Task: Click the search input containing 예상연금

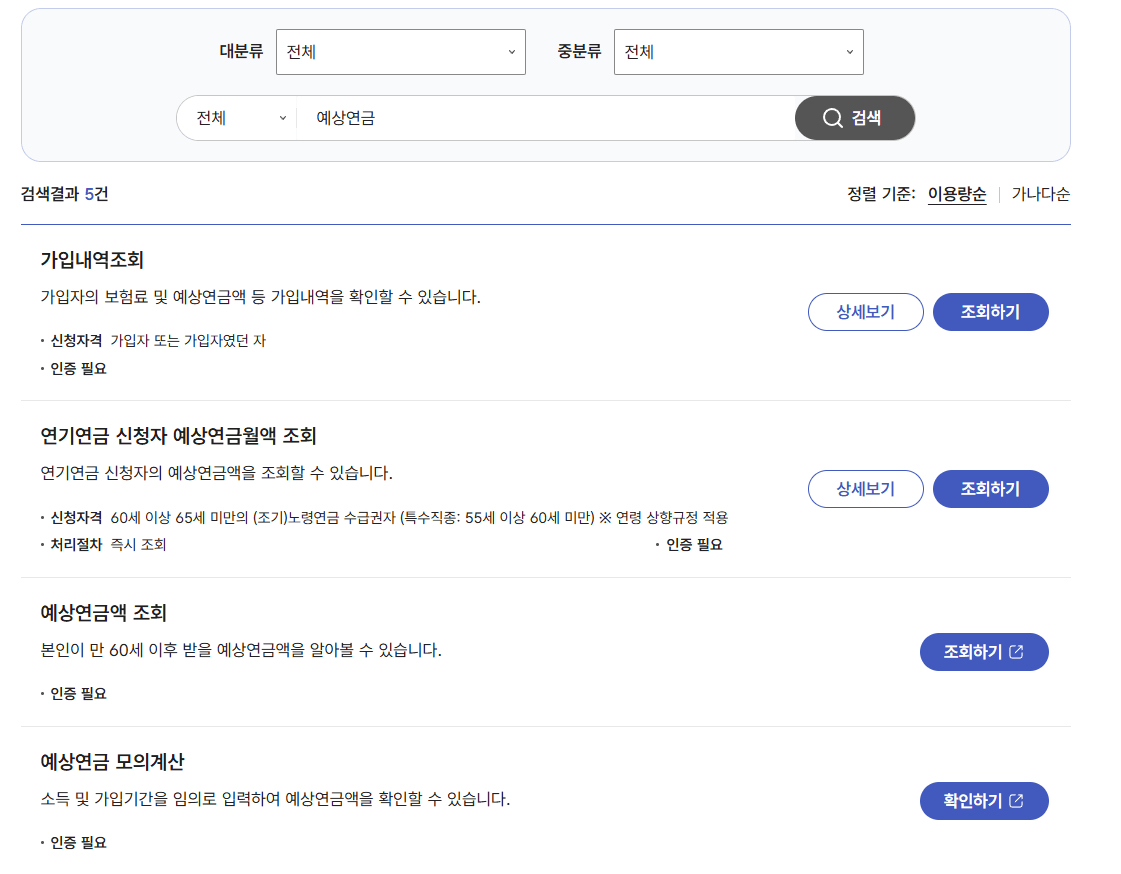Action: [550, 118]
